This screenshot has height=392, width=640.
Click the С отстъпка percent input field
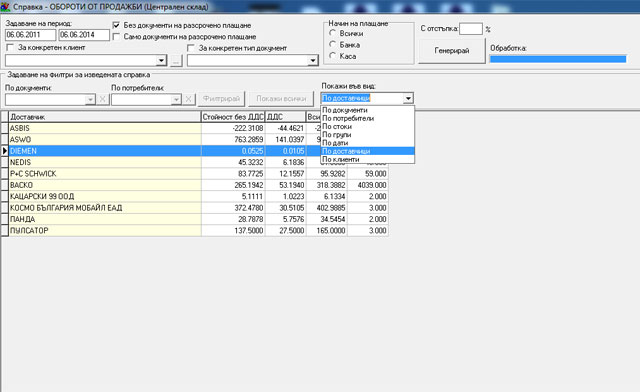471,29
